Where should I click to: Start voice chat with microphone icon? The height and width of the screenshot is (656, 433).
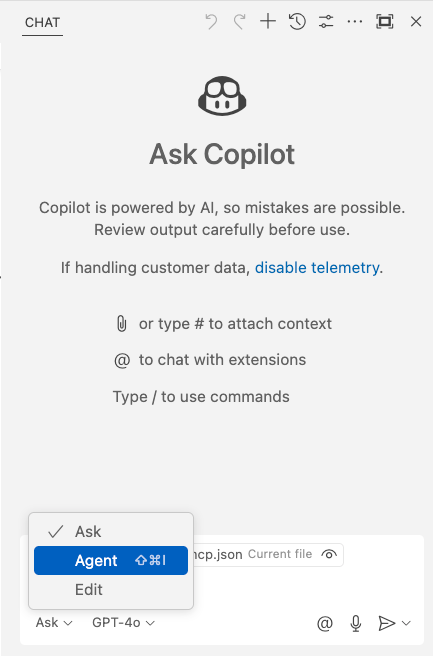tap(356, 623)
